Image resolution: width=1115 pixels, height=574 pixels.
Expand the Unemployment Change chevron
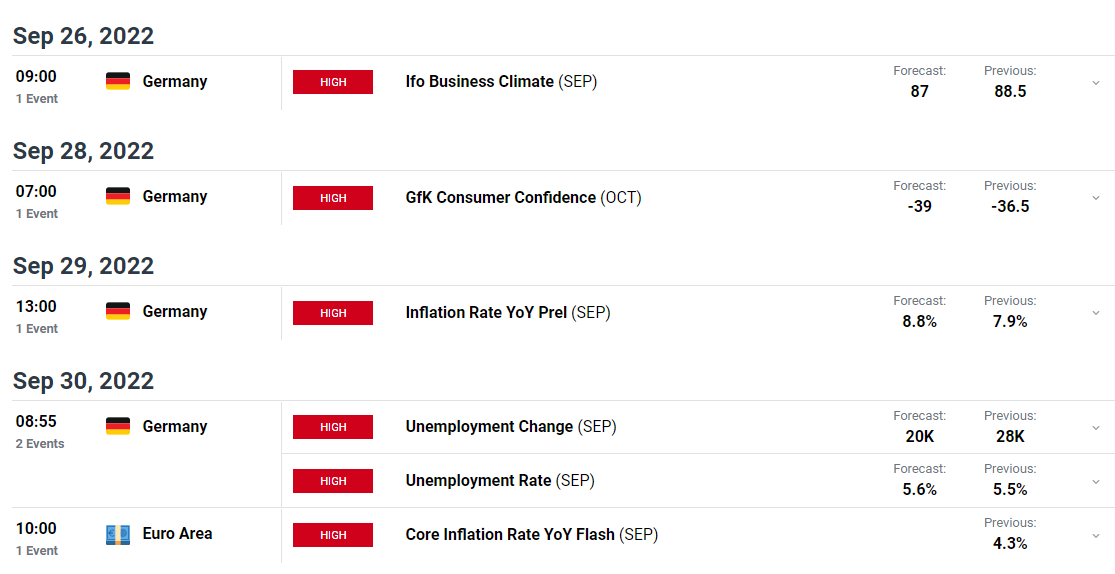1096,427
